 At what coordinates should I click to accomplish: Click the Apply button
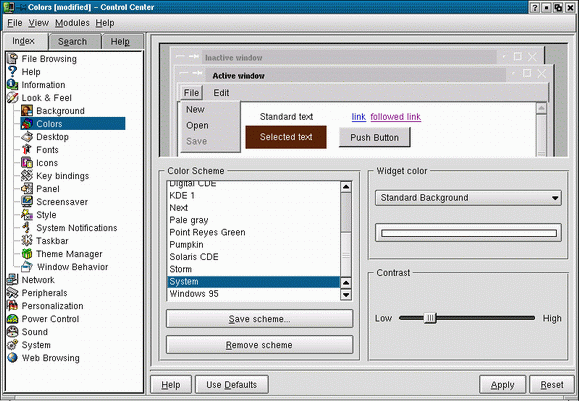coord(503,385)
